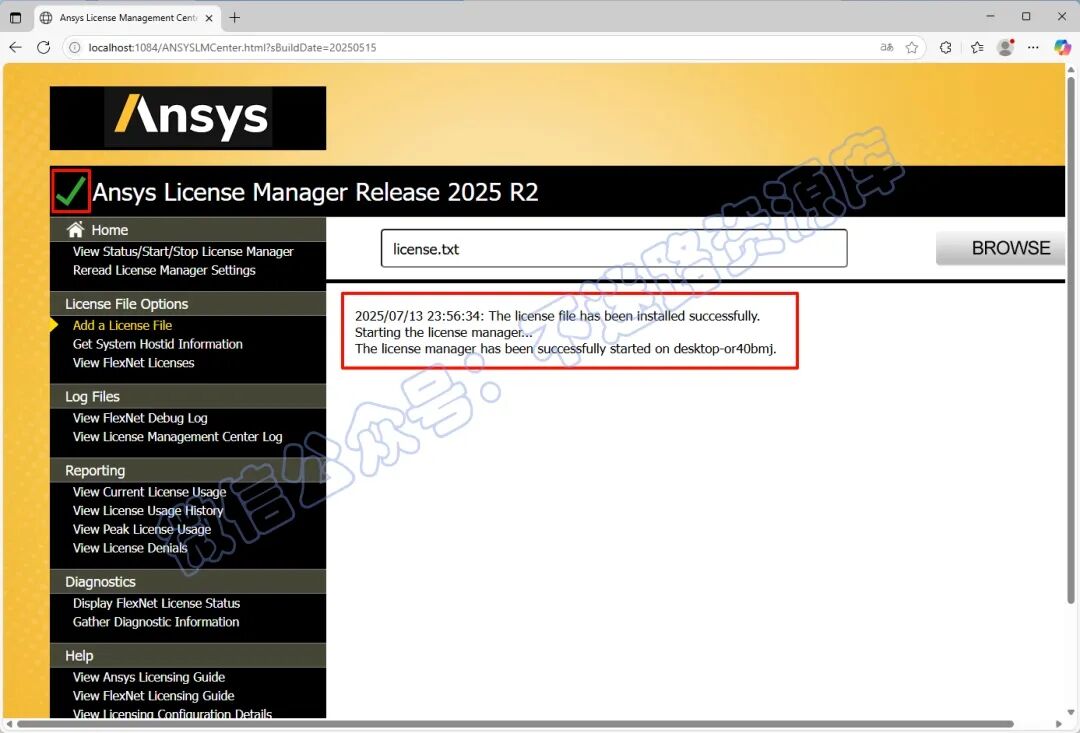Image resolution: width=1080 pixels, height=733 pixels.
Task: Click the 'Starting the license manager...' line
Action: click(x=444, y=332)
